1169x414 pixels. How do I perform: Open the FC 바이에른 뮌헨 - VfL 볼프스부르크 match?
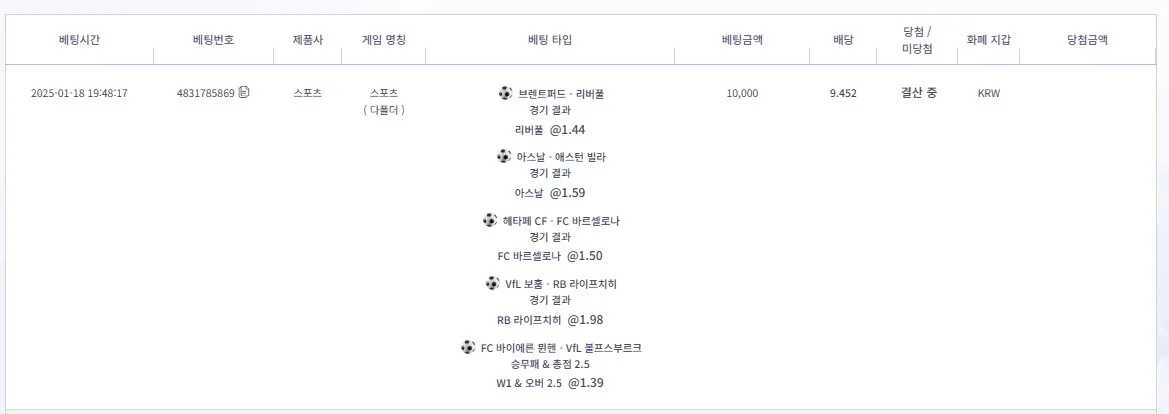click(x=561, y=347)
